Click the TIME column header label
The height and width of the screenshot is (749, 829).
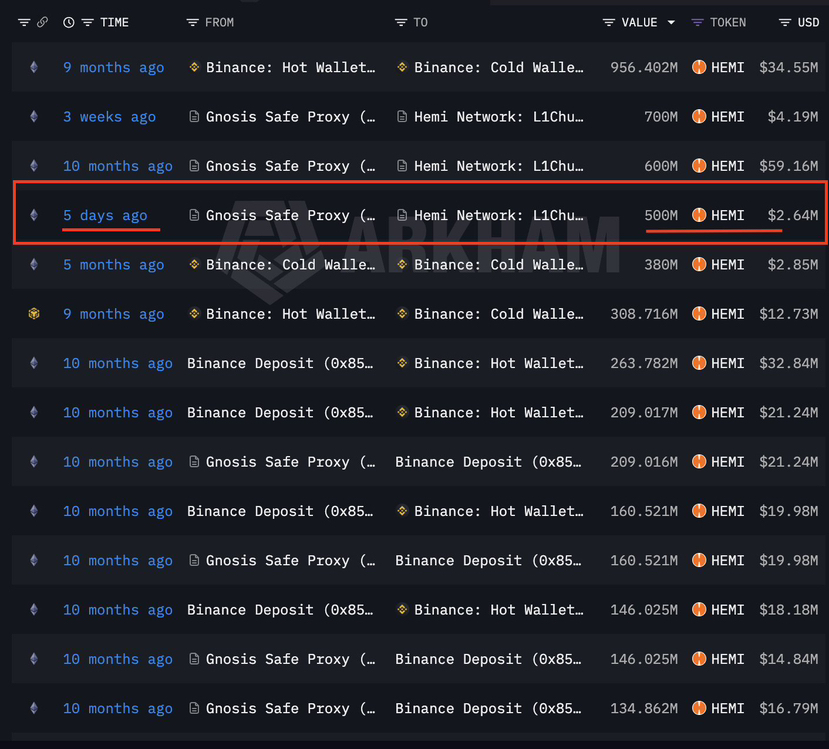click(114, 22)
